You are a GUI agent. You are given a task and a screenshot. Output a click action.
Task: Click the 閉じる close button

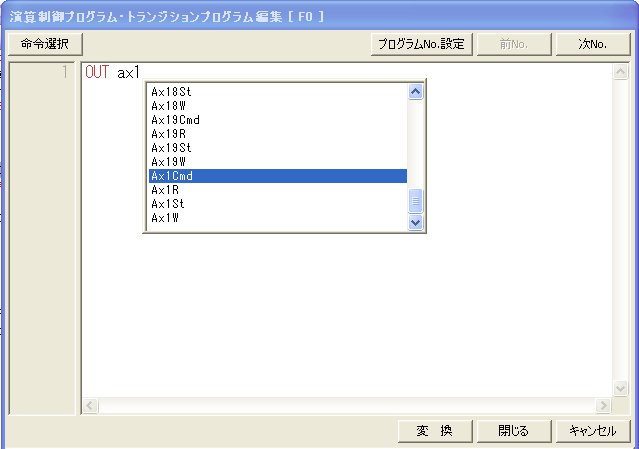click(513, 431)
